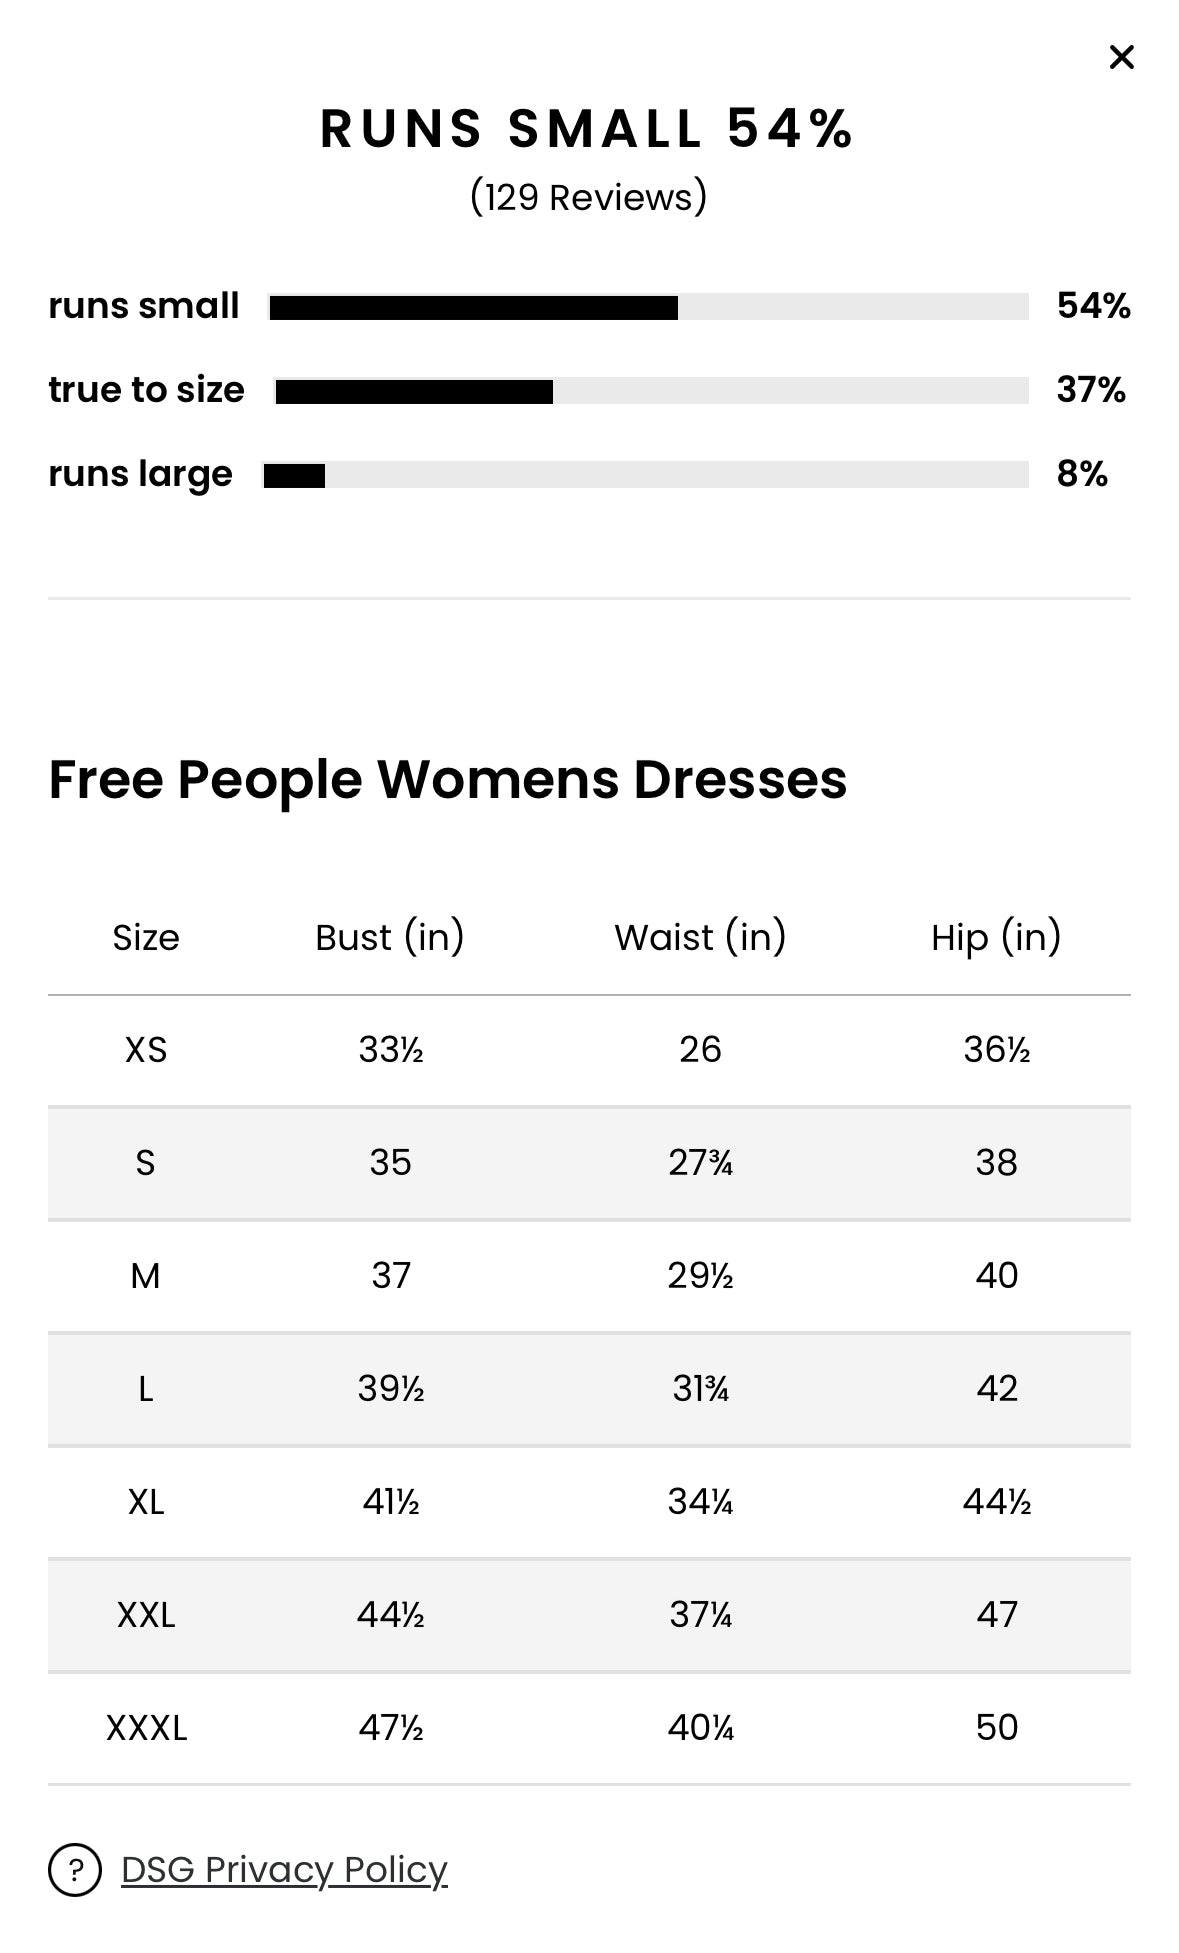Image resolution: width=1179 pixels, height=1953 pixels.
Task: Select the L size row label
Action: (x=146, y=1389)
